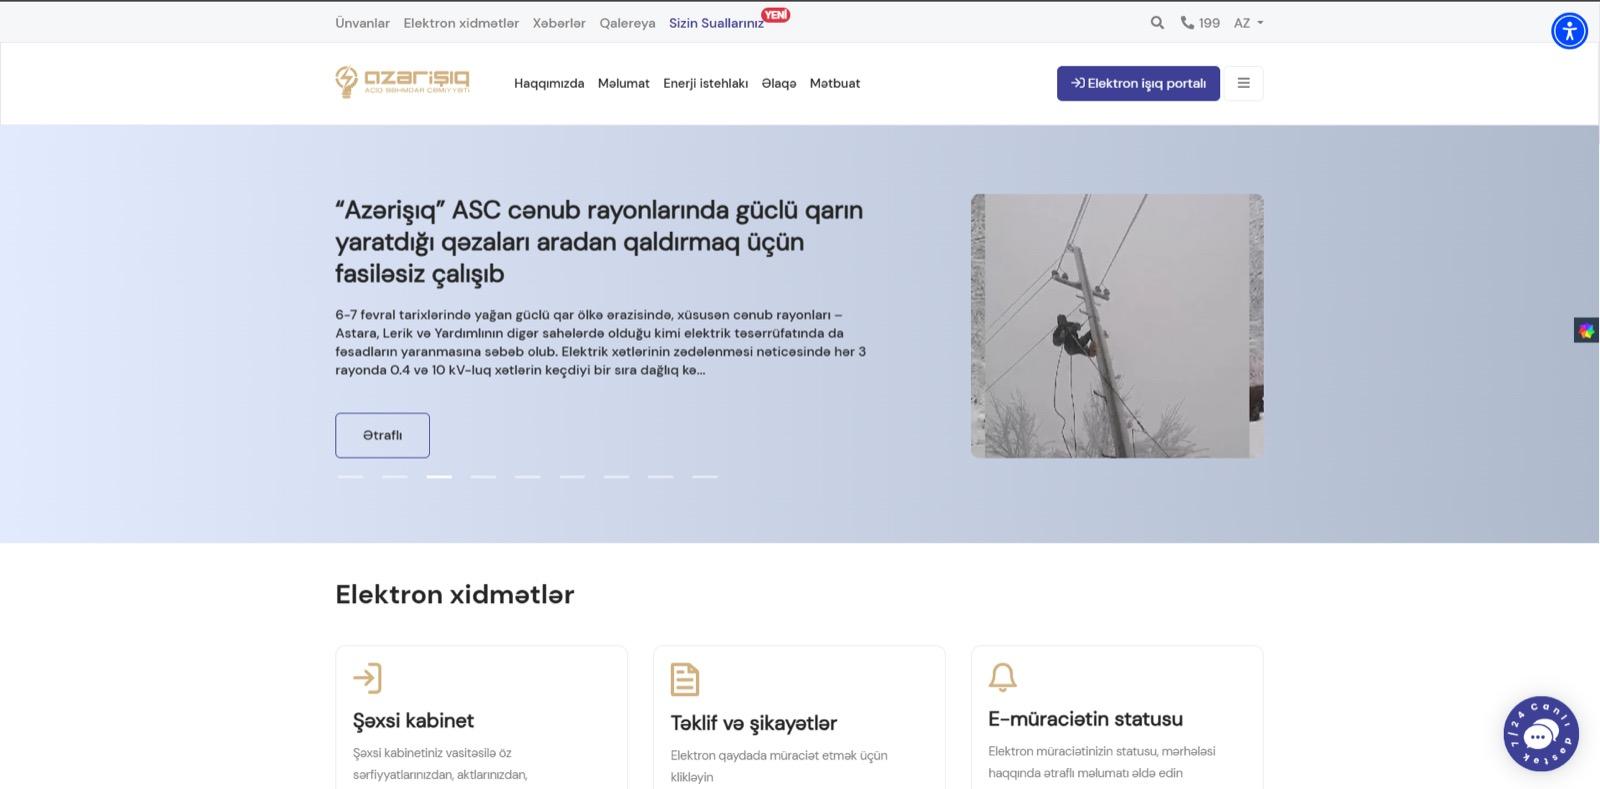The image size is (1600, 789).
Task: Select the first carousel slide indicator
Action: coord(350,477)
